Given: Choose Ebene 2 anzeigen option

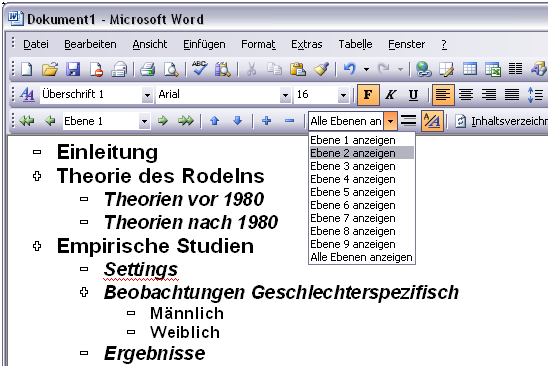Looking at the screenshot, I should click(362, 153).
